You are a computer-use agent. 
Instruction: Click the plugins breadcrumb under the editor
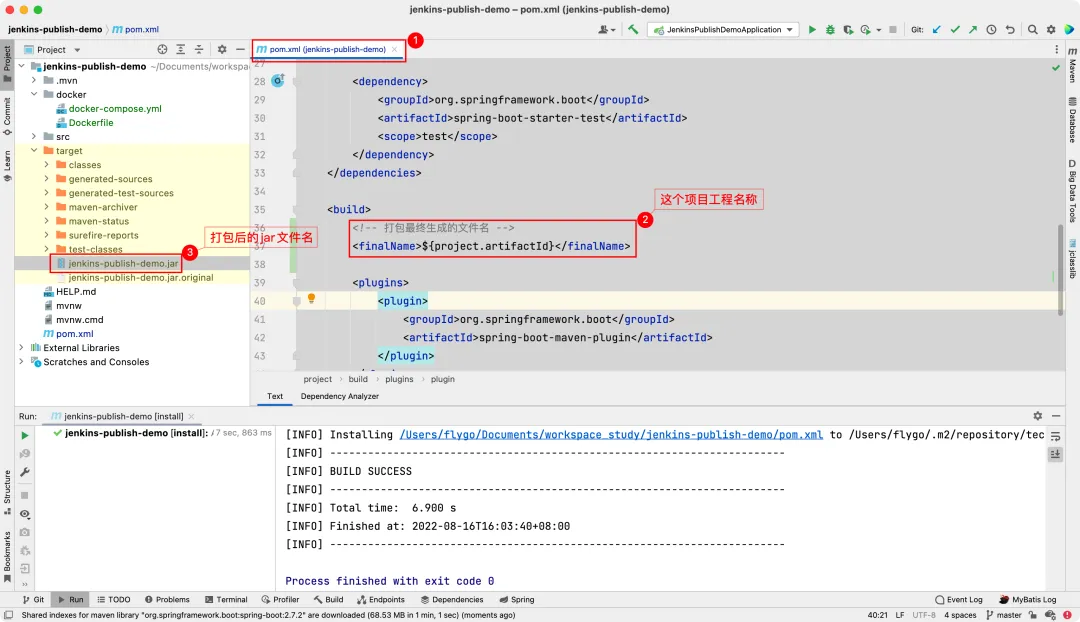(x=399, y=379)
